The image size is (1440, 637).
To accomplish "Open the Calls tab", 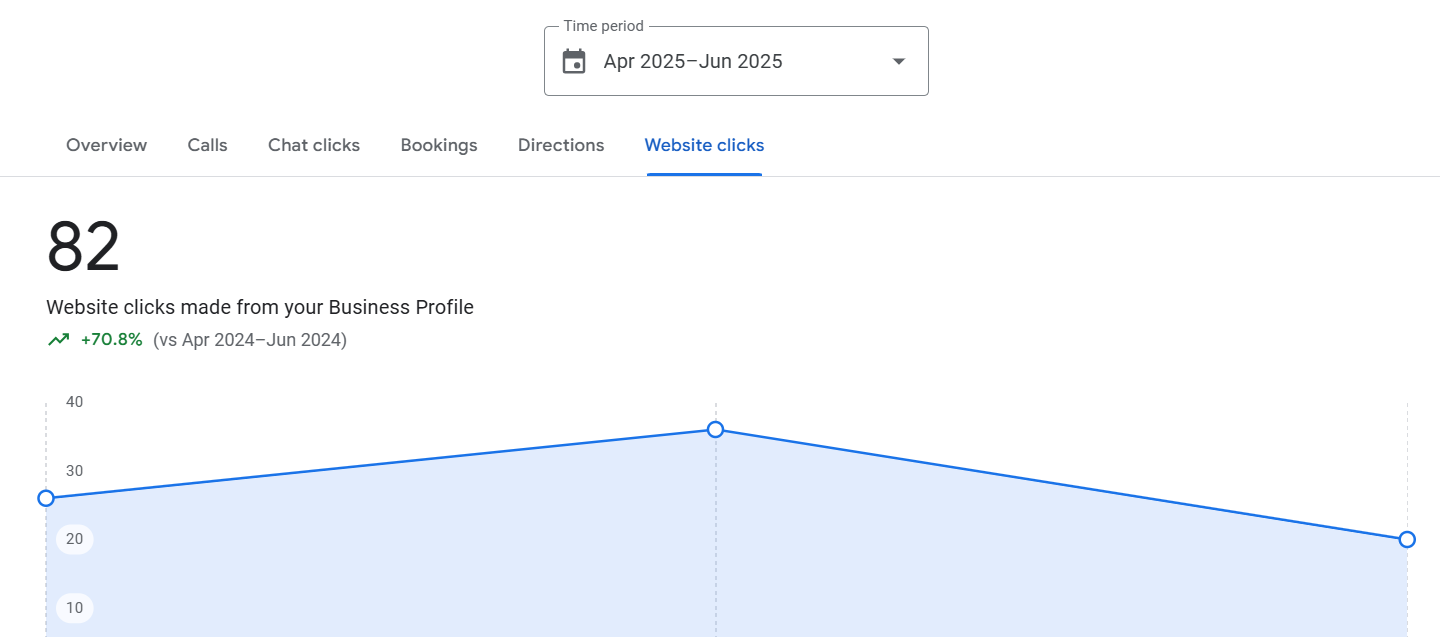I will coord(207,145).
